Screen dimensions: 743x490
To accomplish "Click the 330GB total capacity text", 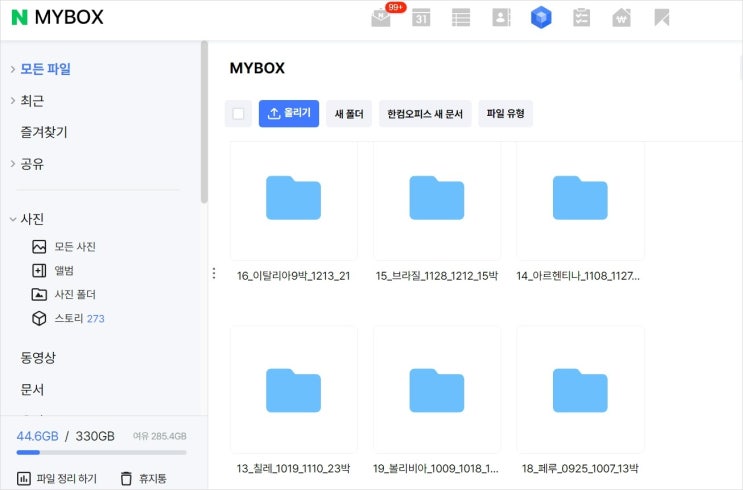I will pos(95,436).
